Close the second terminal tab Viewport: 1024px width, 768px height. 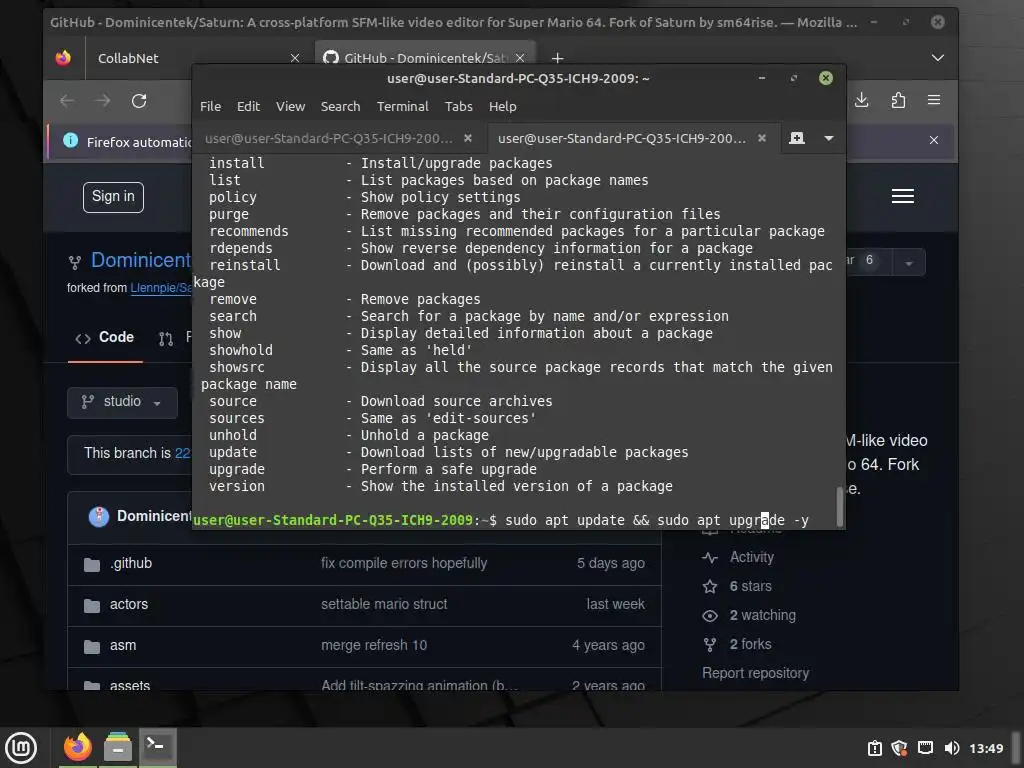(761, 138)
